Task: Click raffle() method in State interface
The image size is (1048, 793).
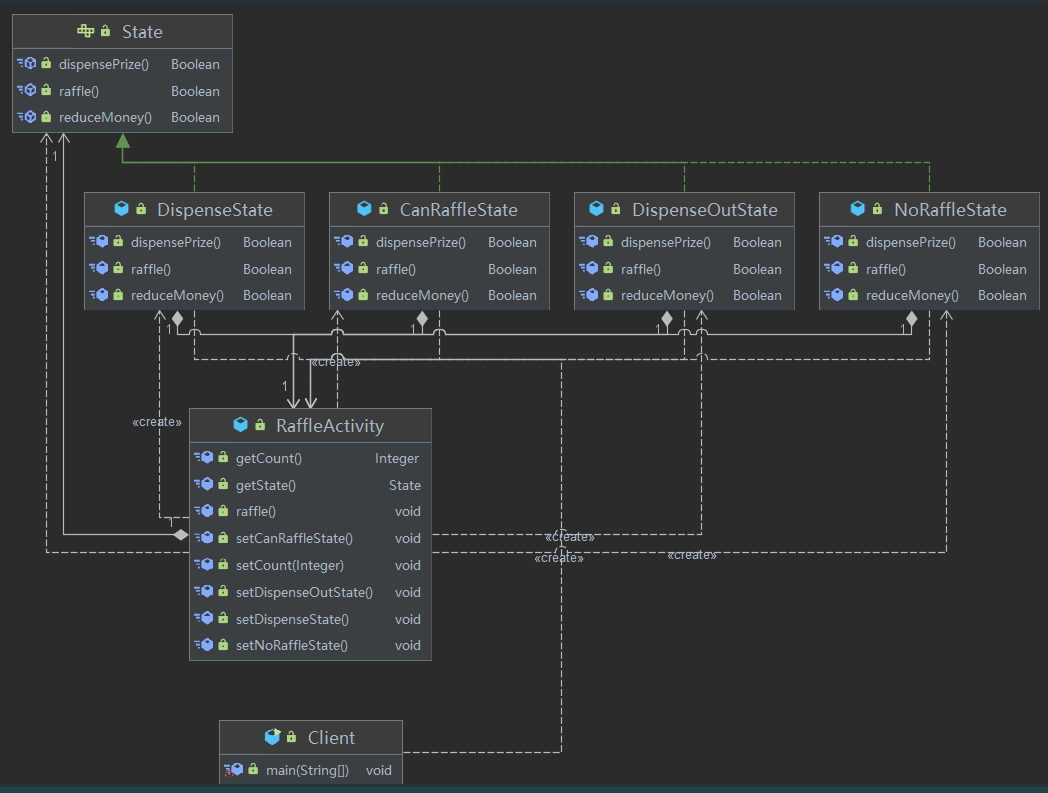Action: click(79, 91)
